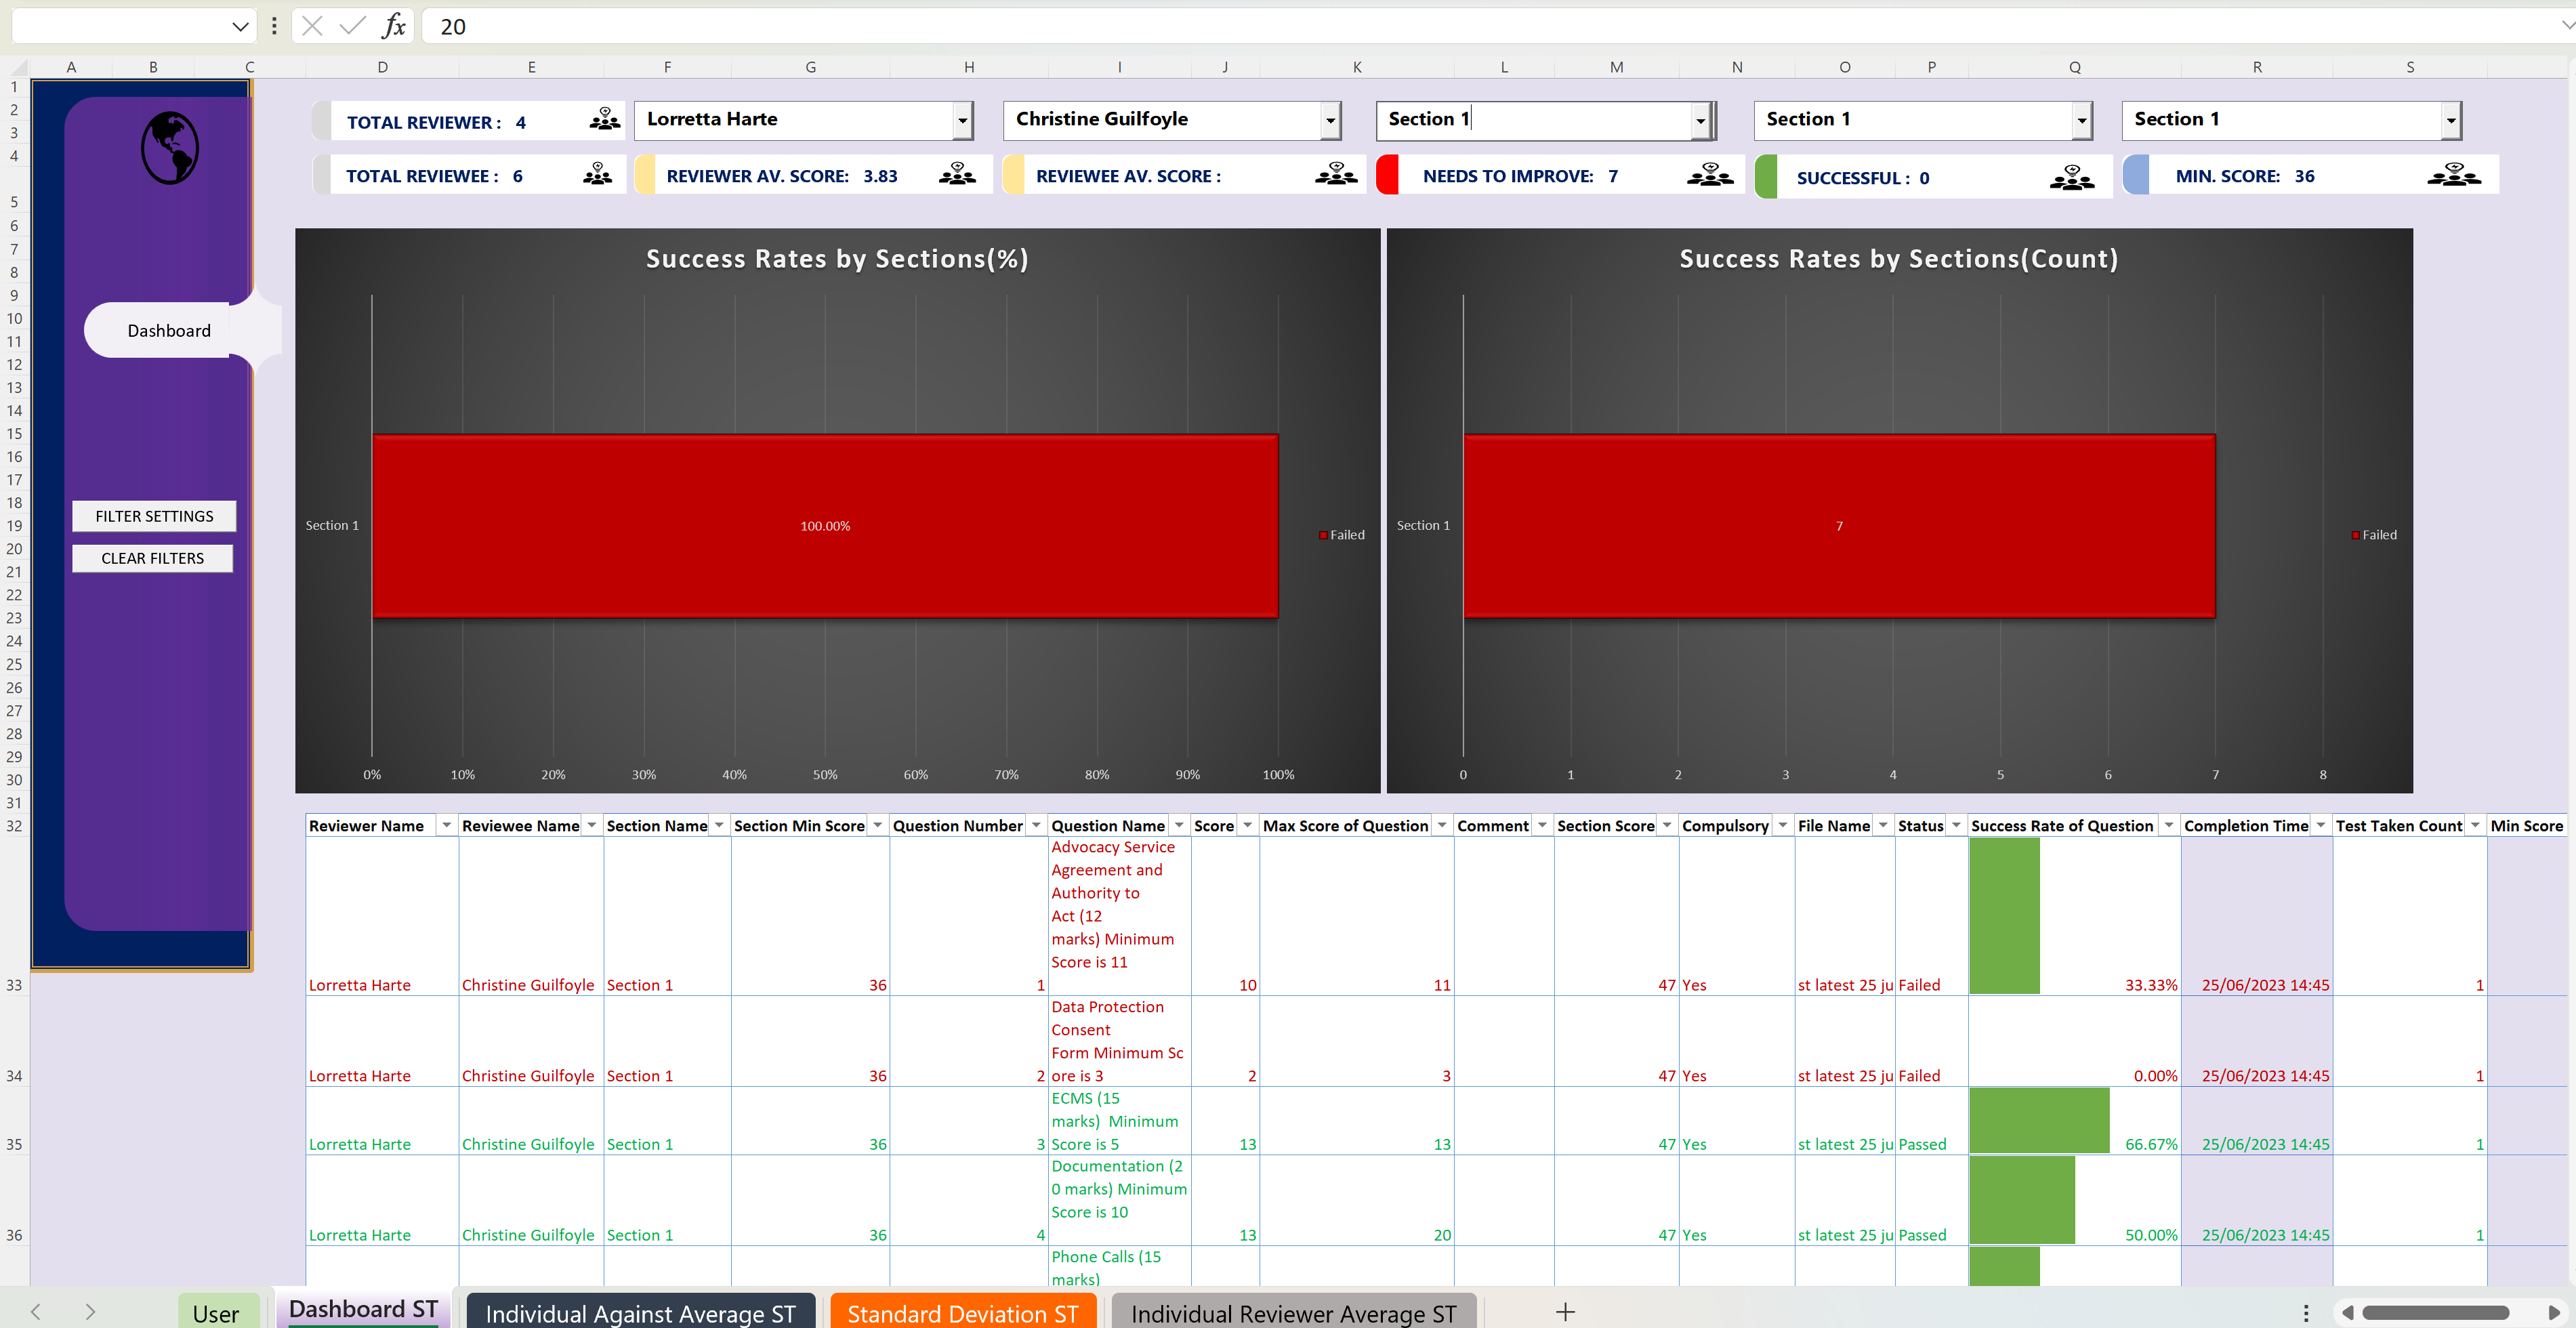Click people icon in NEEDS TO IMPROVE card
The height and width of the screenshot is (1328, 2576).
click(x=1709, y=175)
